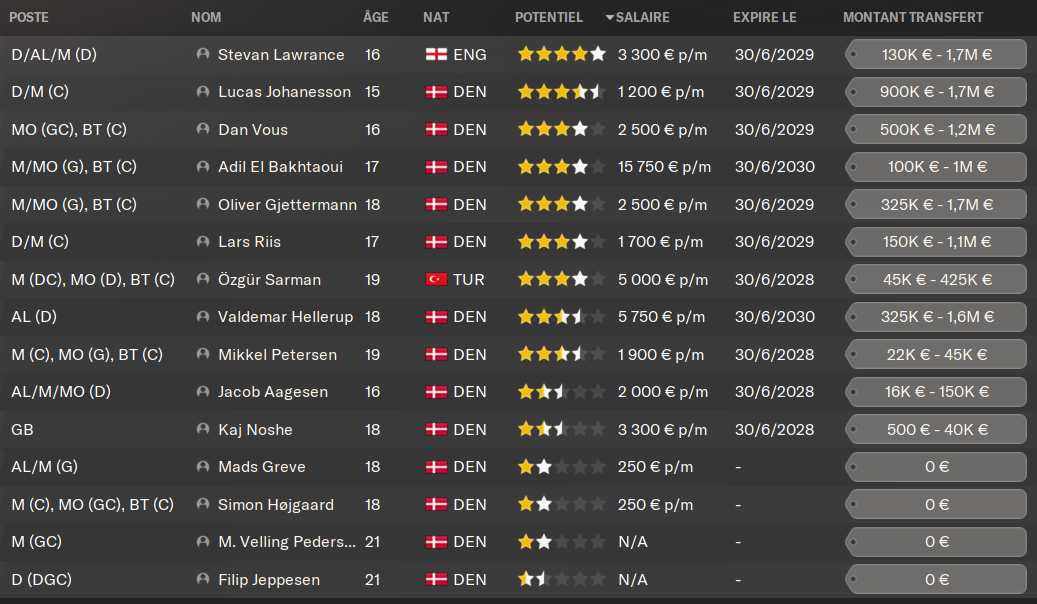
Task: Click the profile icon beside Filip Jeppesen
Action: tap(203, 580)
